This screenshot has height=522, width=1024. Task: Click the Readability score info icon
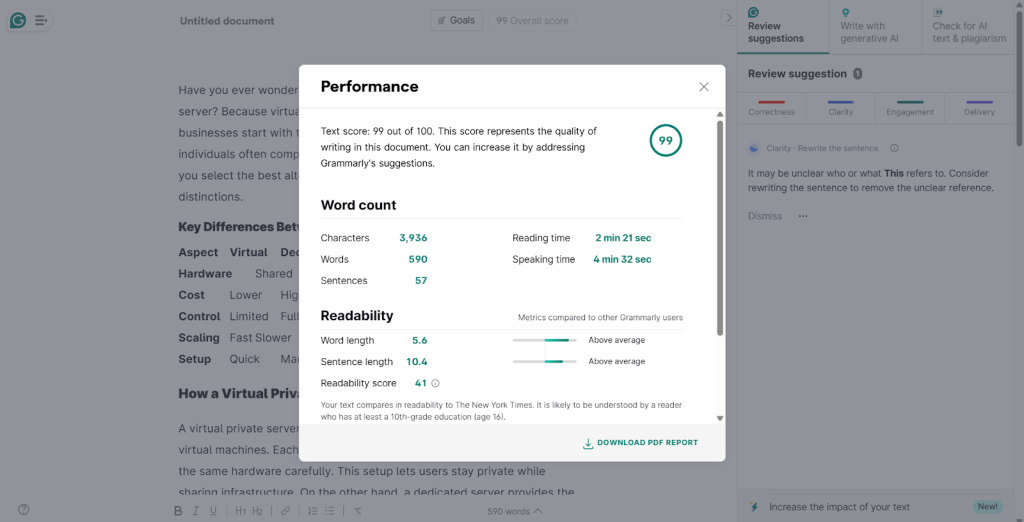(x=435, y=383)
